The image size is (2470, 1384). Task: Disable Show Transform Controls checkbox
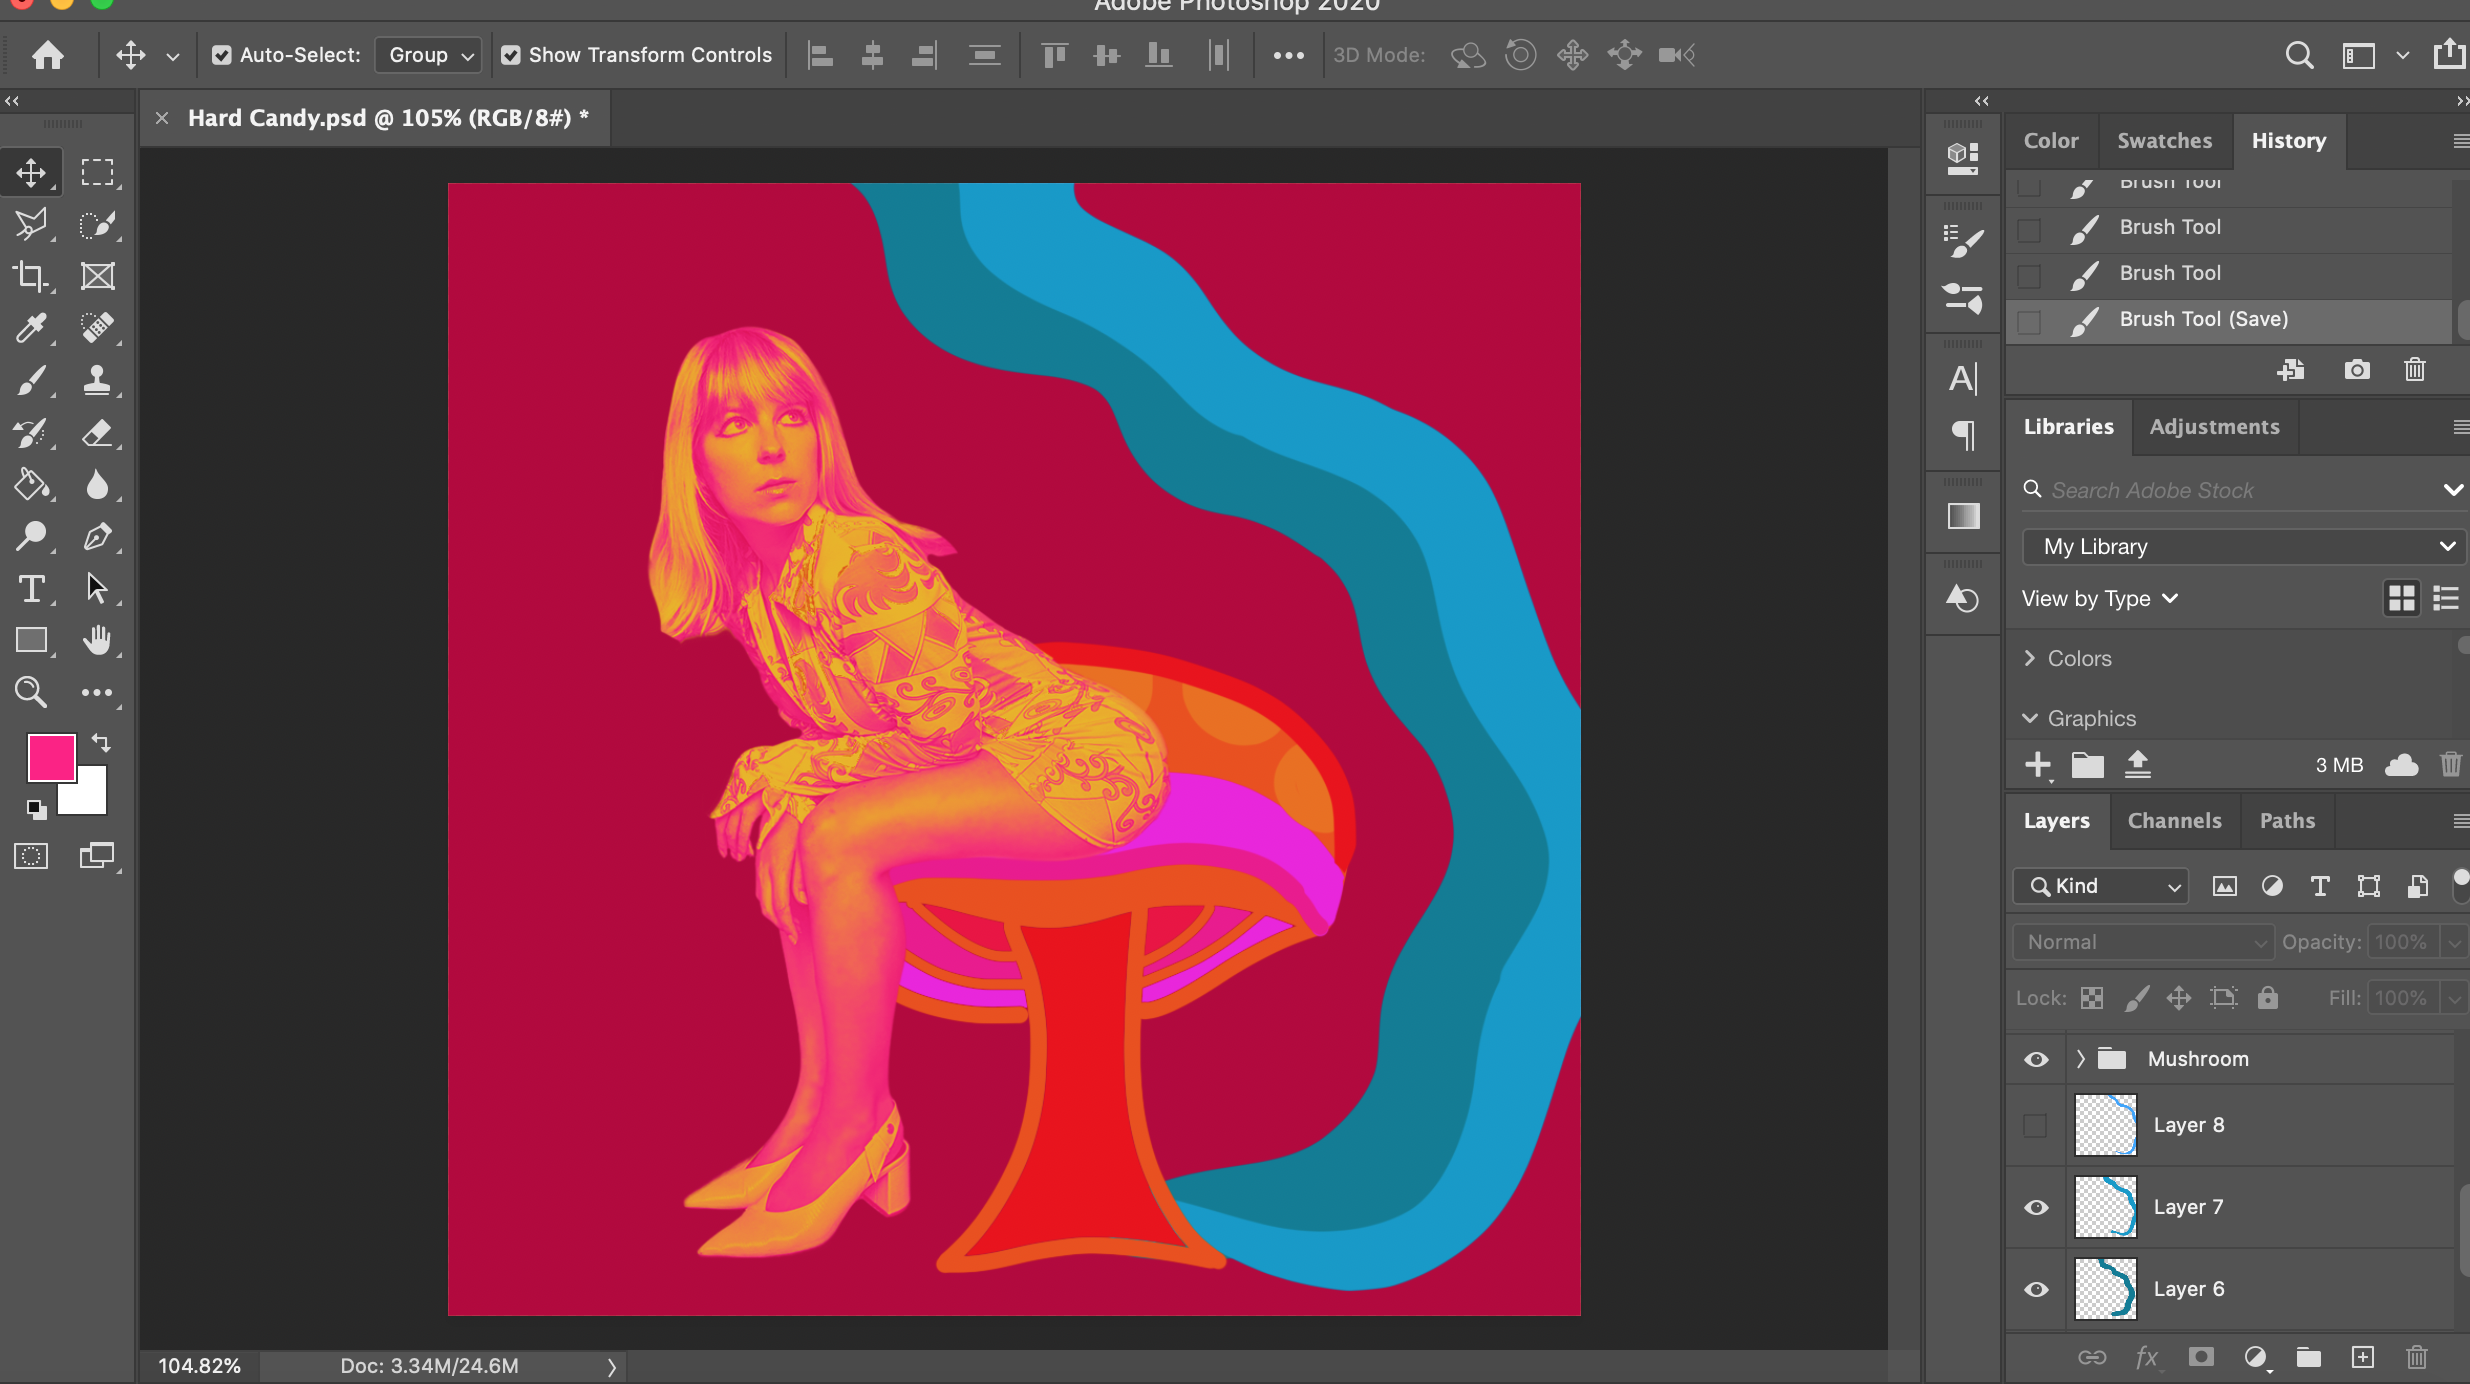pyautogui.click(x=511, y=55)
